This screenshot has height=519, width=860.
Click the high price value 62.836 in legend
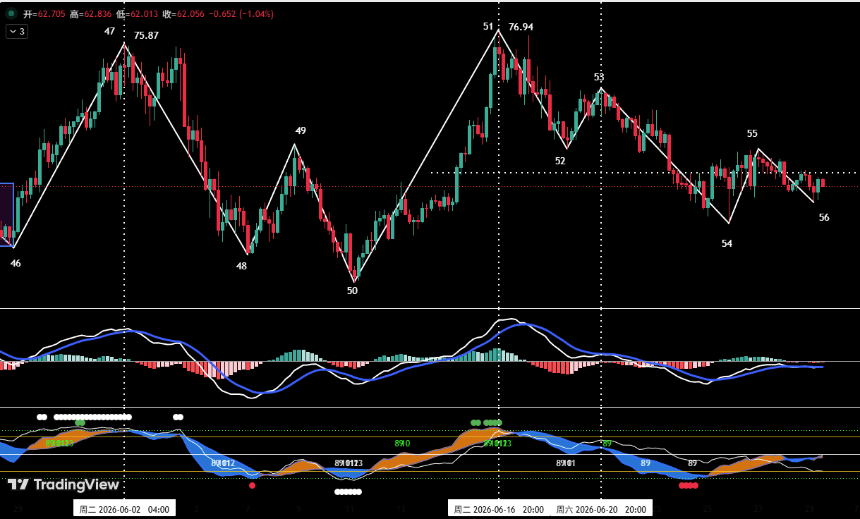(97, 14)
